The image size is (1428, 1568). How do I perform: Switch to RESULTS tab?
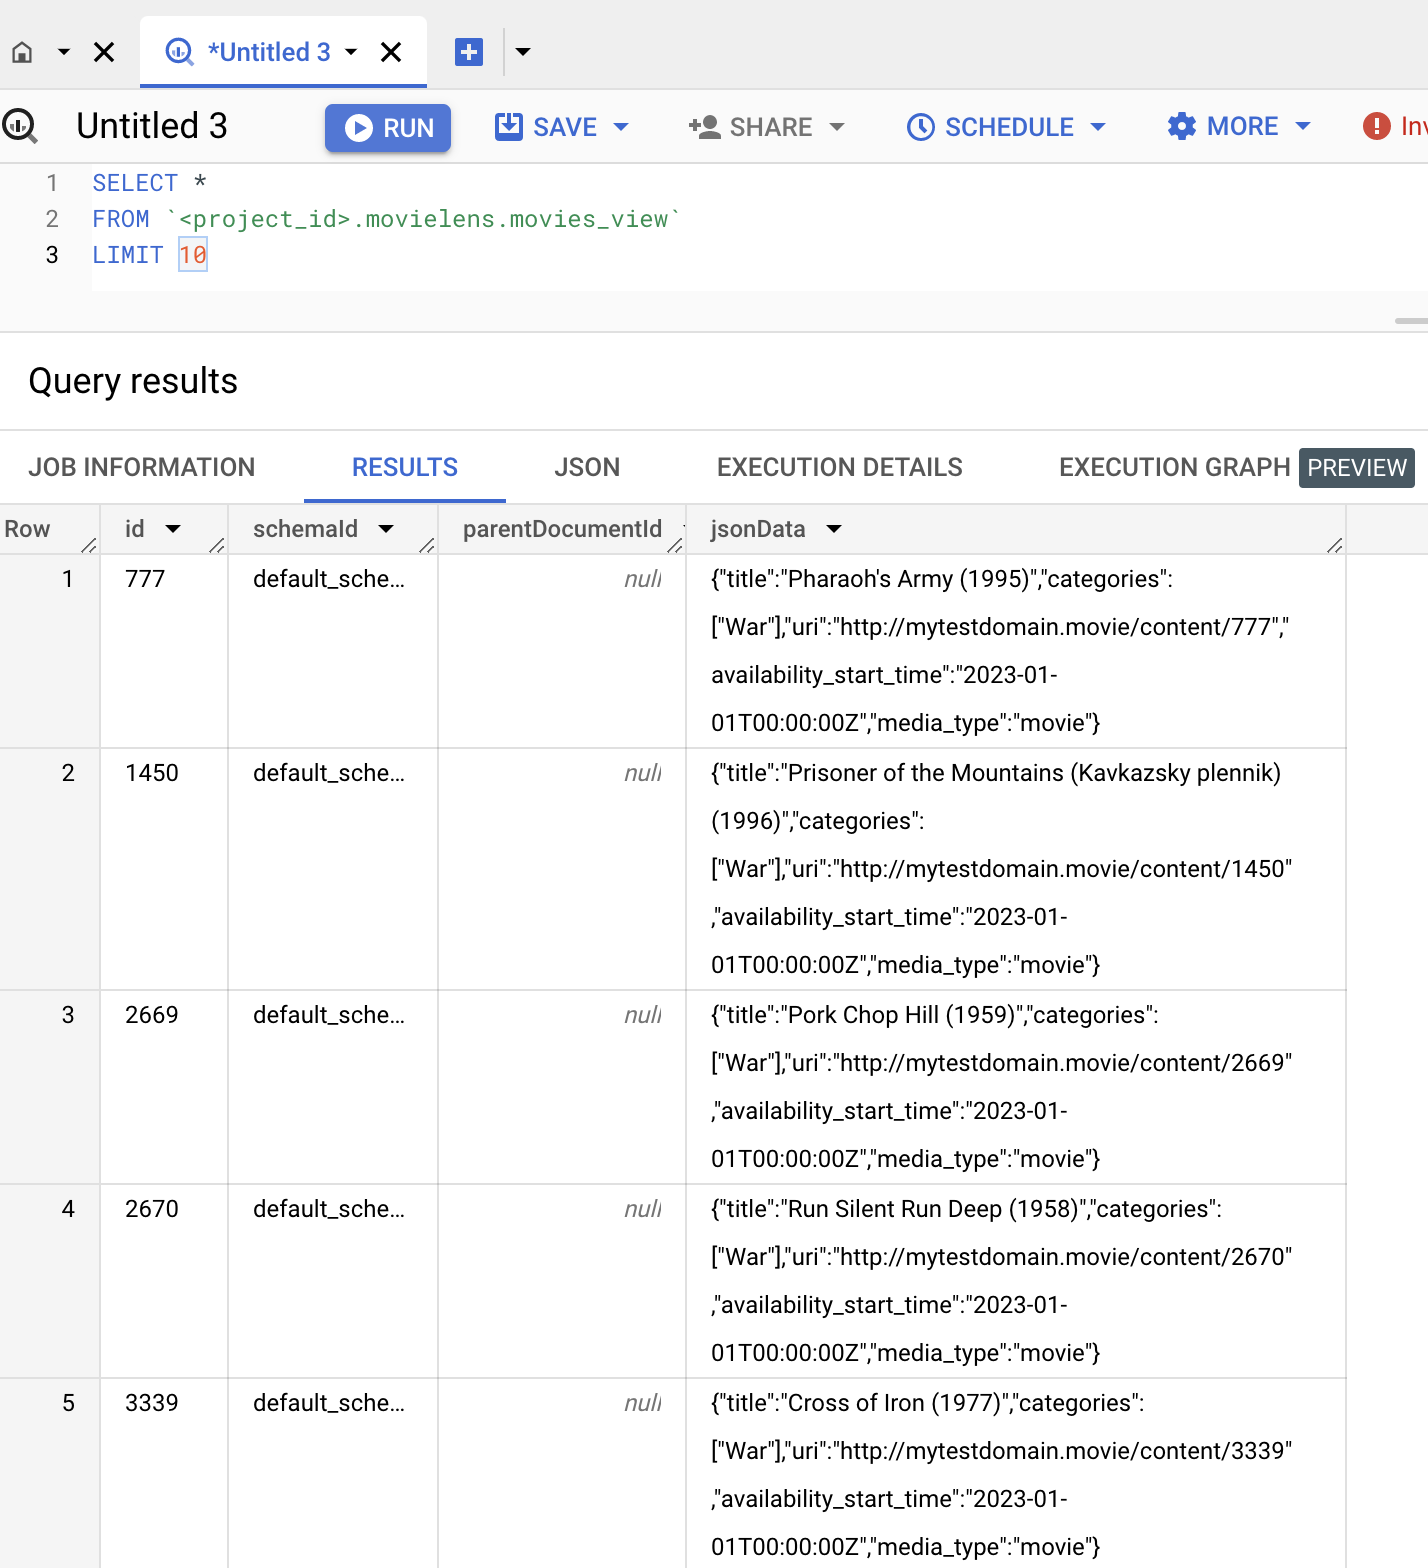405,467
